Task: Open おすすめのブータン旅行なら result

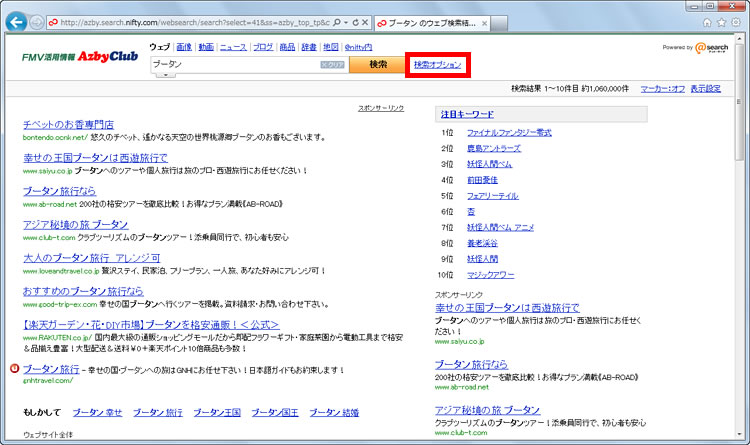Action: (83, 291)
